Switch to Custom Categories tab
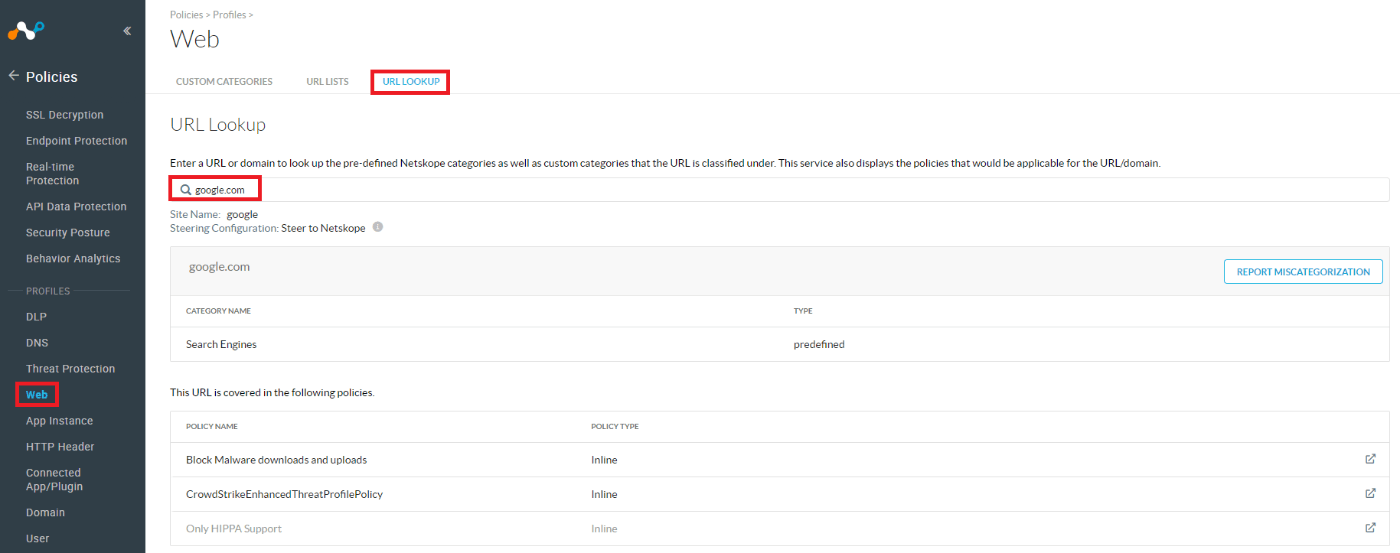 (x=224, y=82)
